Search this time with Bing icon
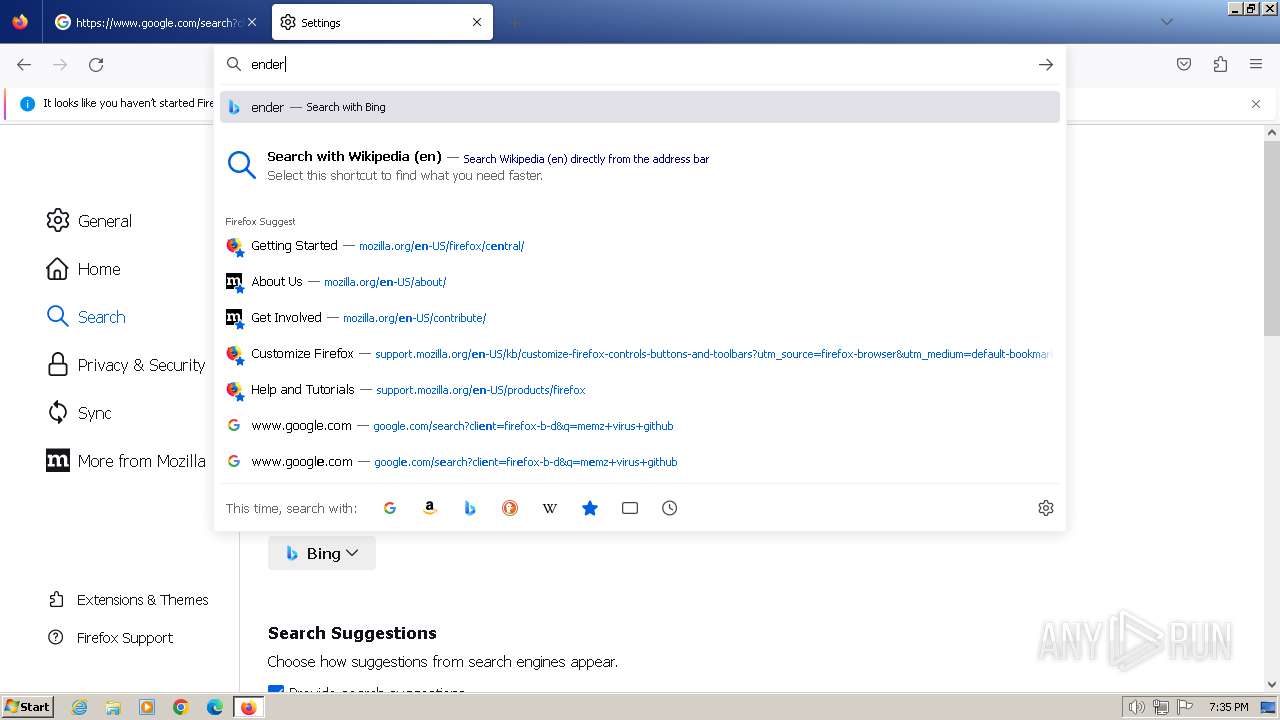 (470, 508)
